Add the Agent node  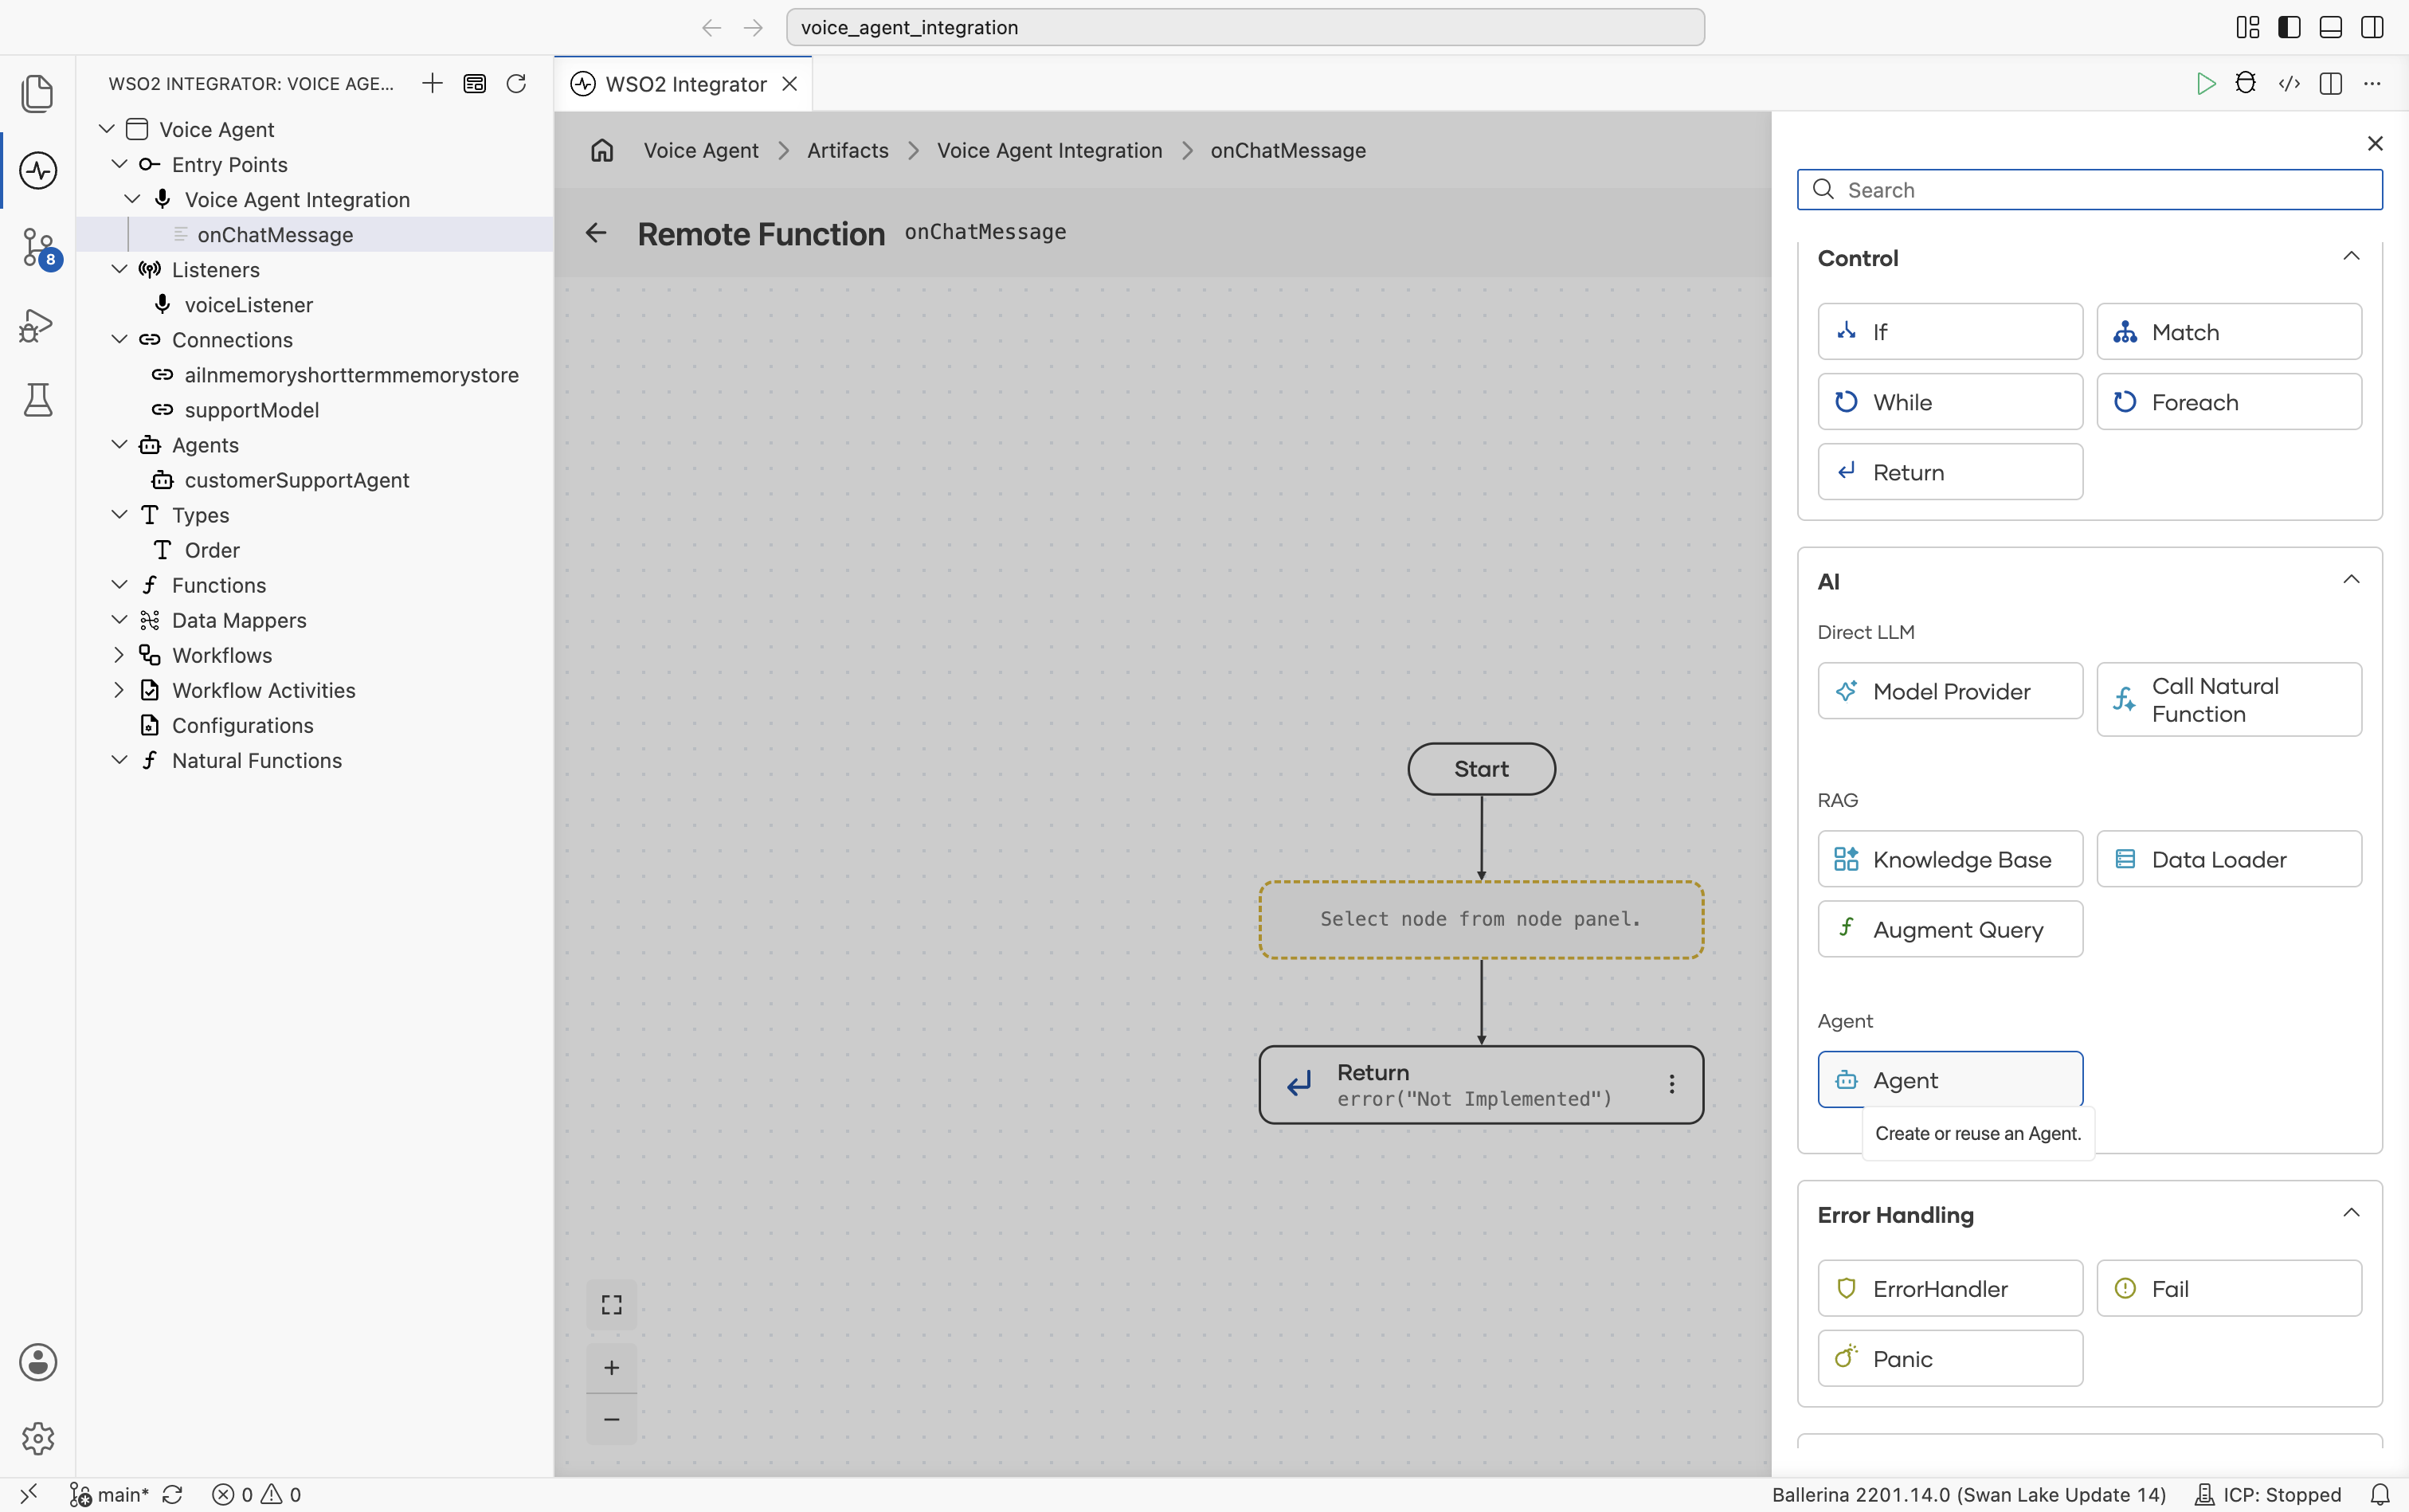click(x=1950, y=1080)
